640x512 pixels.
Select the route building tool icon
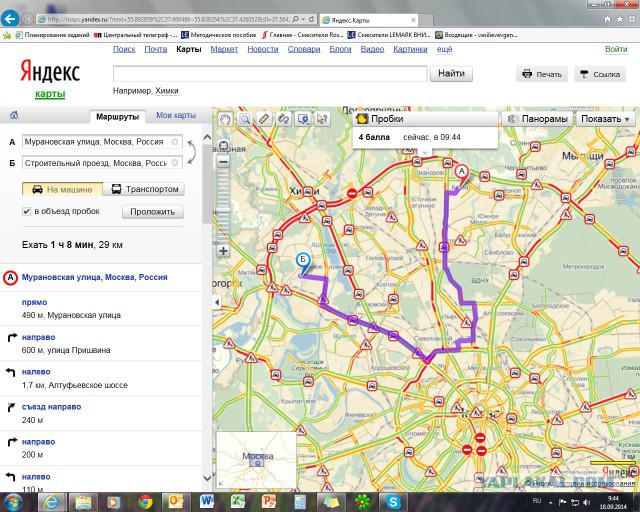click(283, 119)
